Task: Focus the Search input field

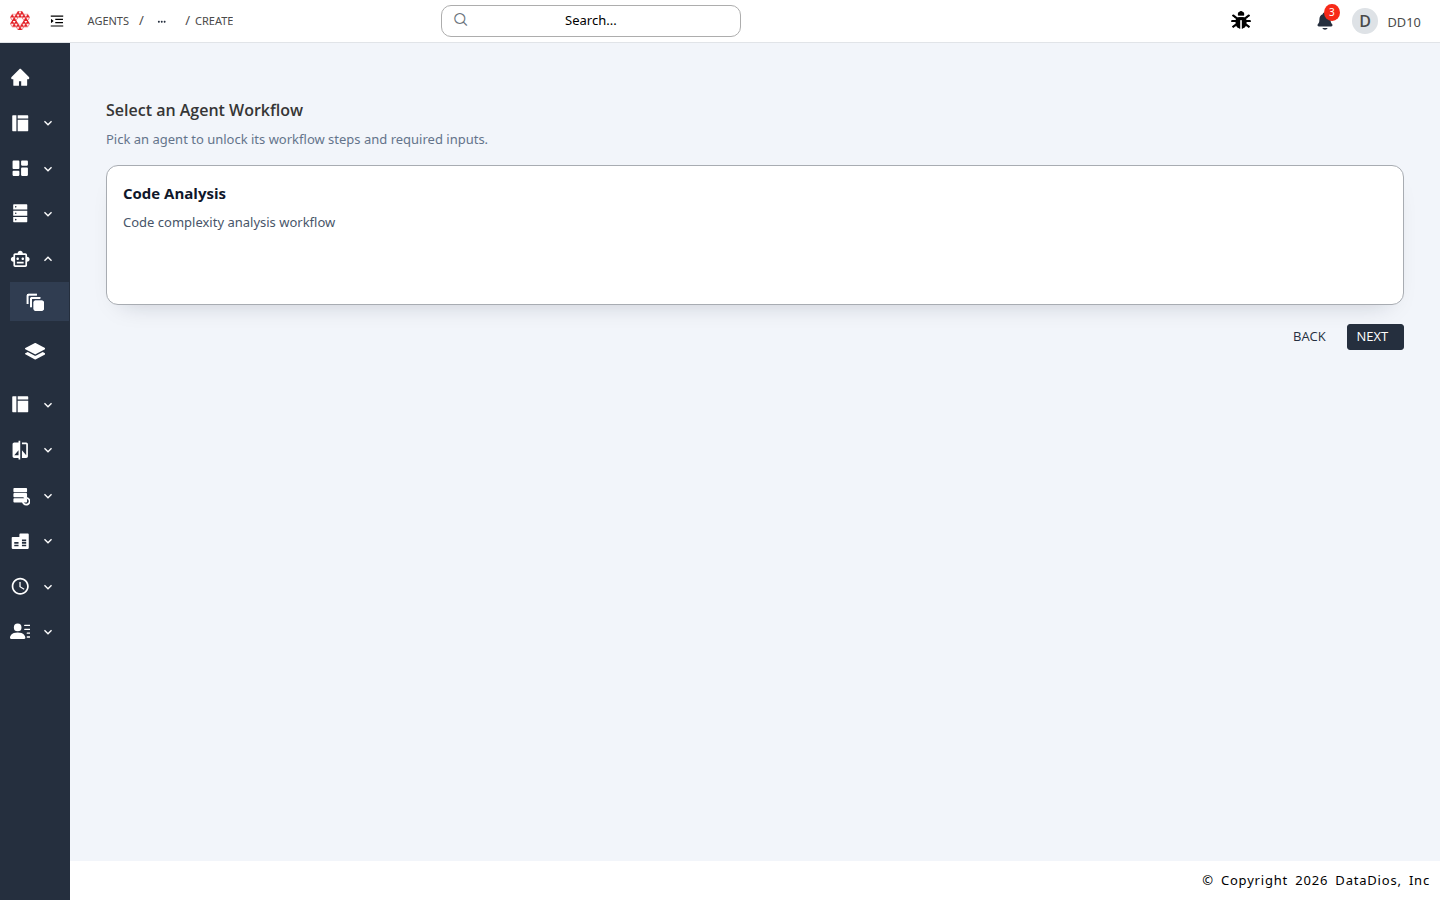Action: pyautogui.click(x=590, y=21)
